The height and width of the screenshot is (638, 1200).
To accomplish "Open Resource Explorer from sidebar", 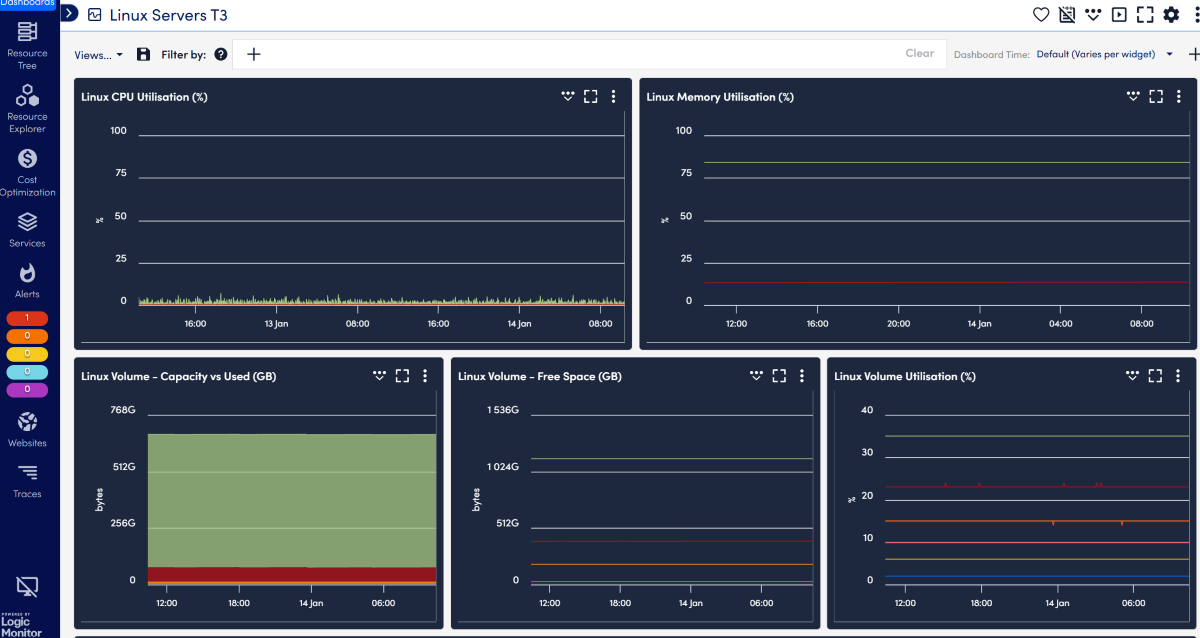I will tap(27, 107).
